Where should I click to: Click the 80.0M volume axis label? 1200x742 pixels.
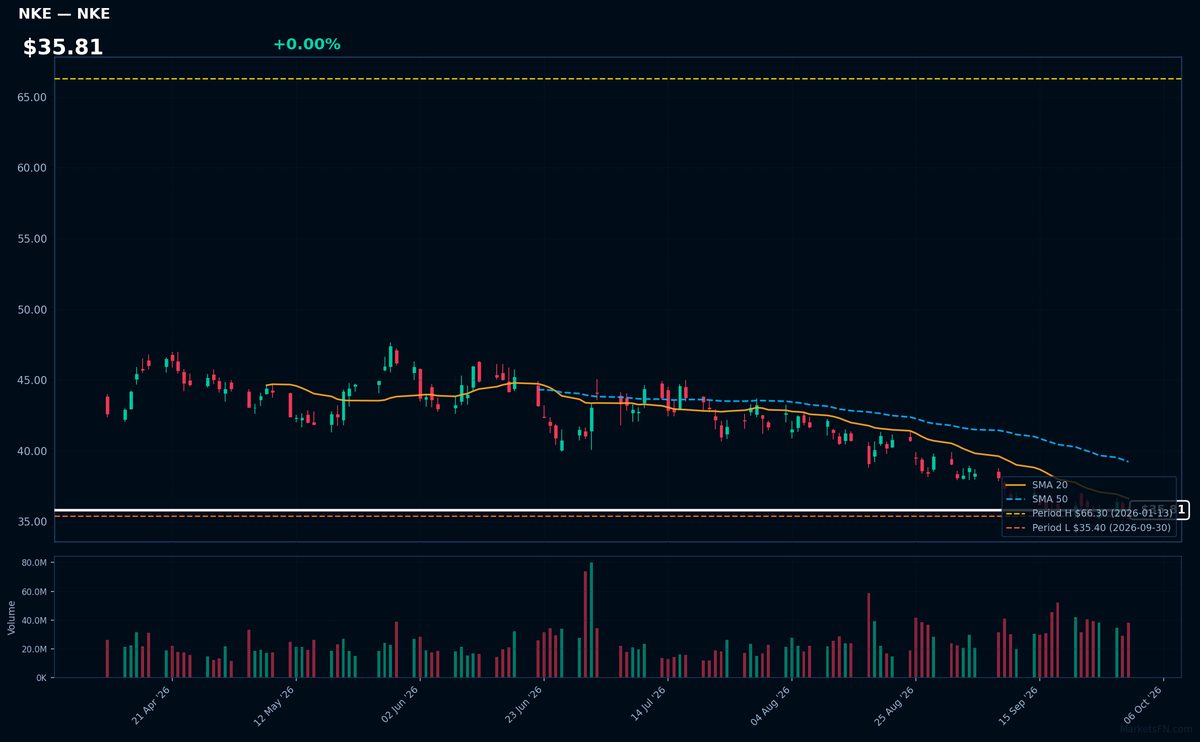[x=34, y=563]
